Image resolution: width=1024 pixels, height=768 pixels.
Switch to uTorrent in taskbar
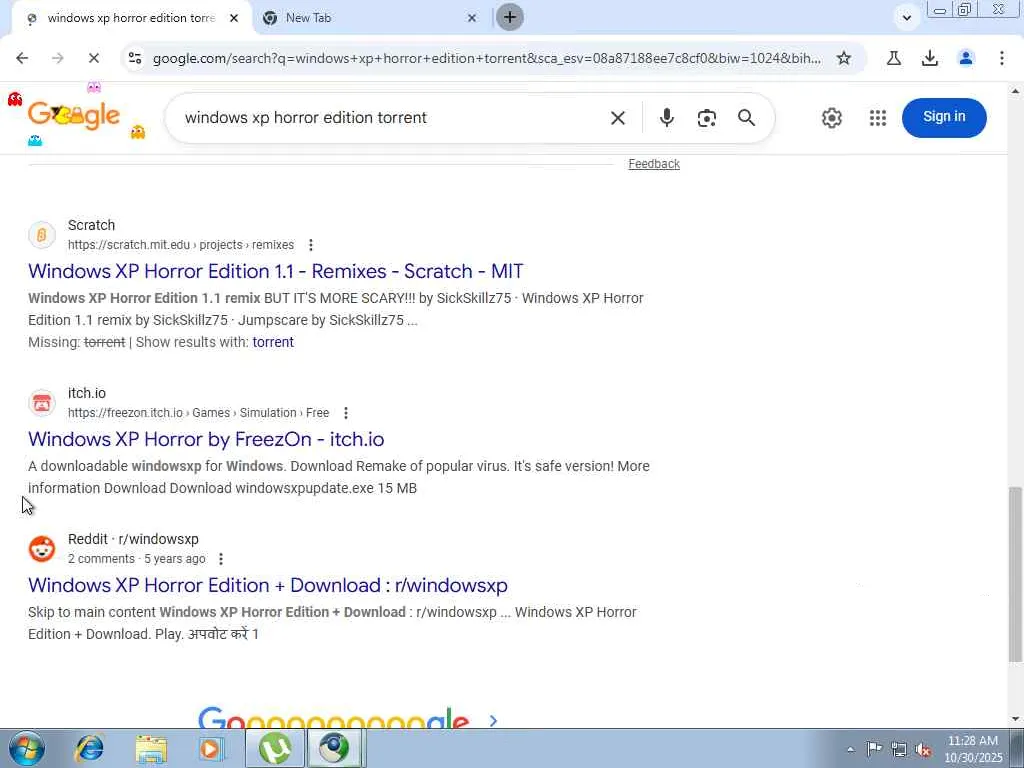[x=275, y=748]
